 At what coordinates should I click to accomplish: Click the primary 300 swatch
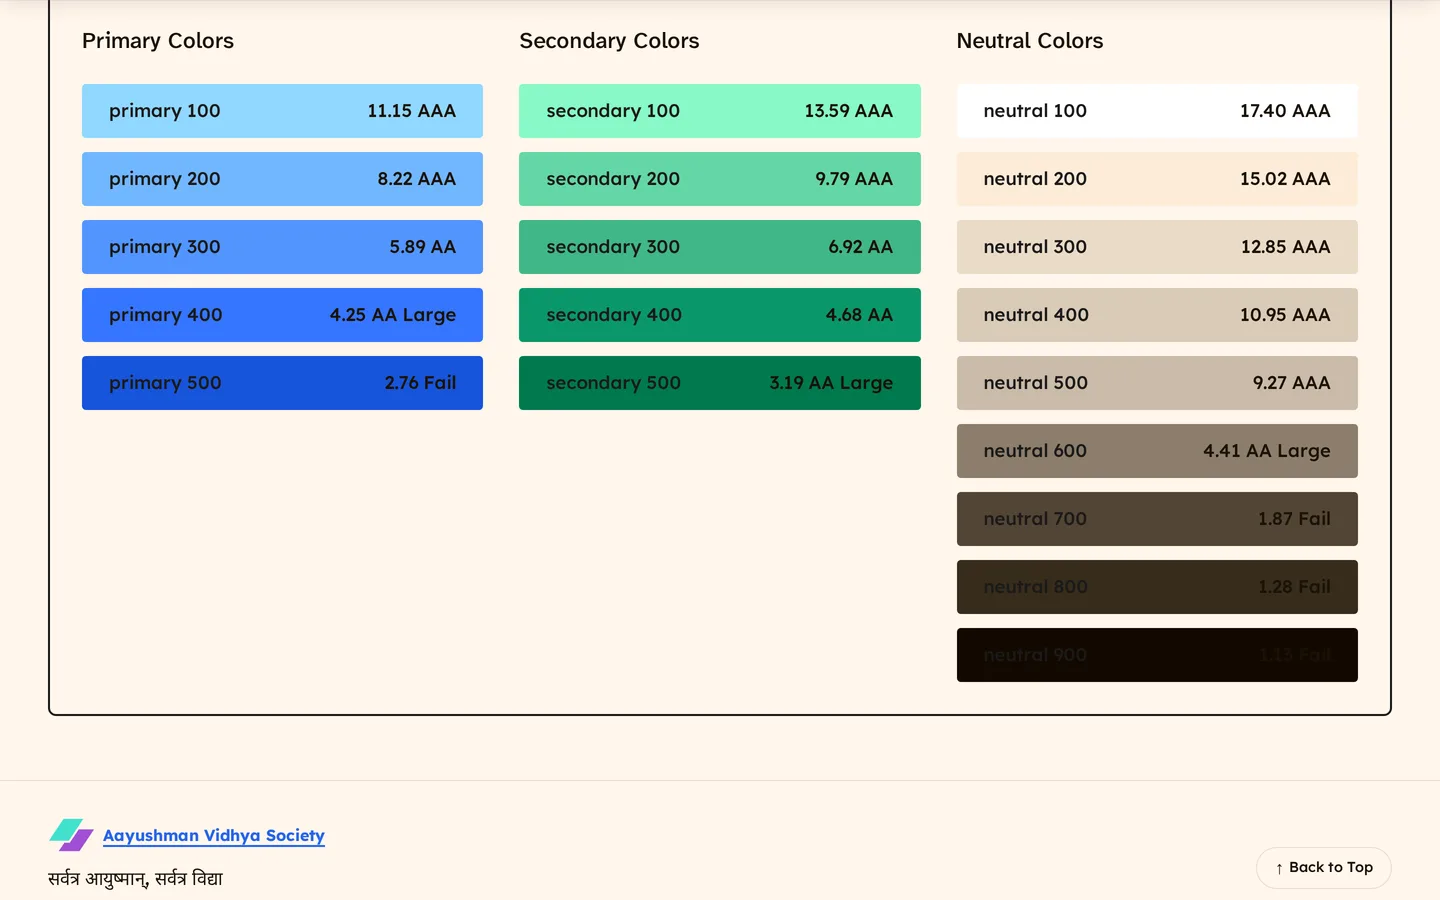[x=282, y=247]
